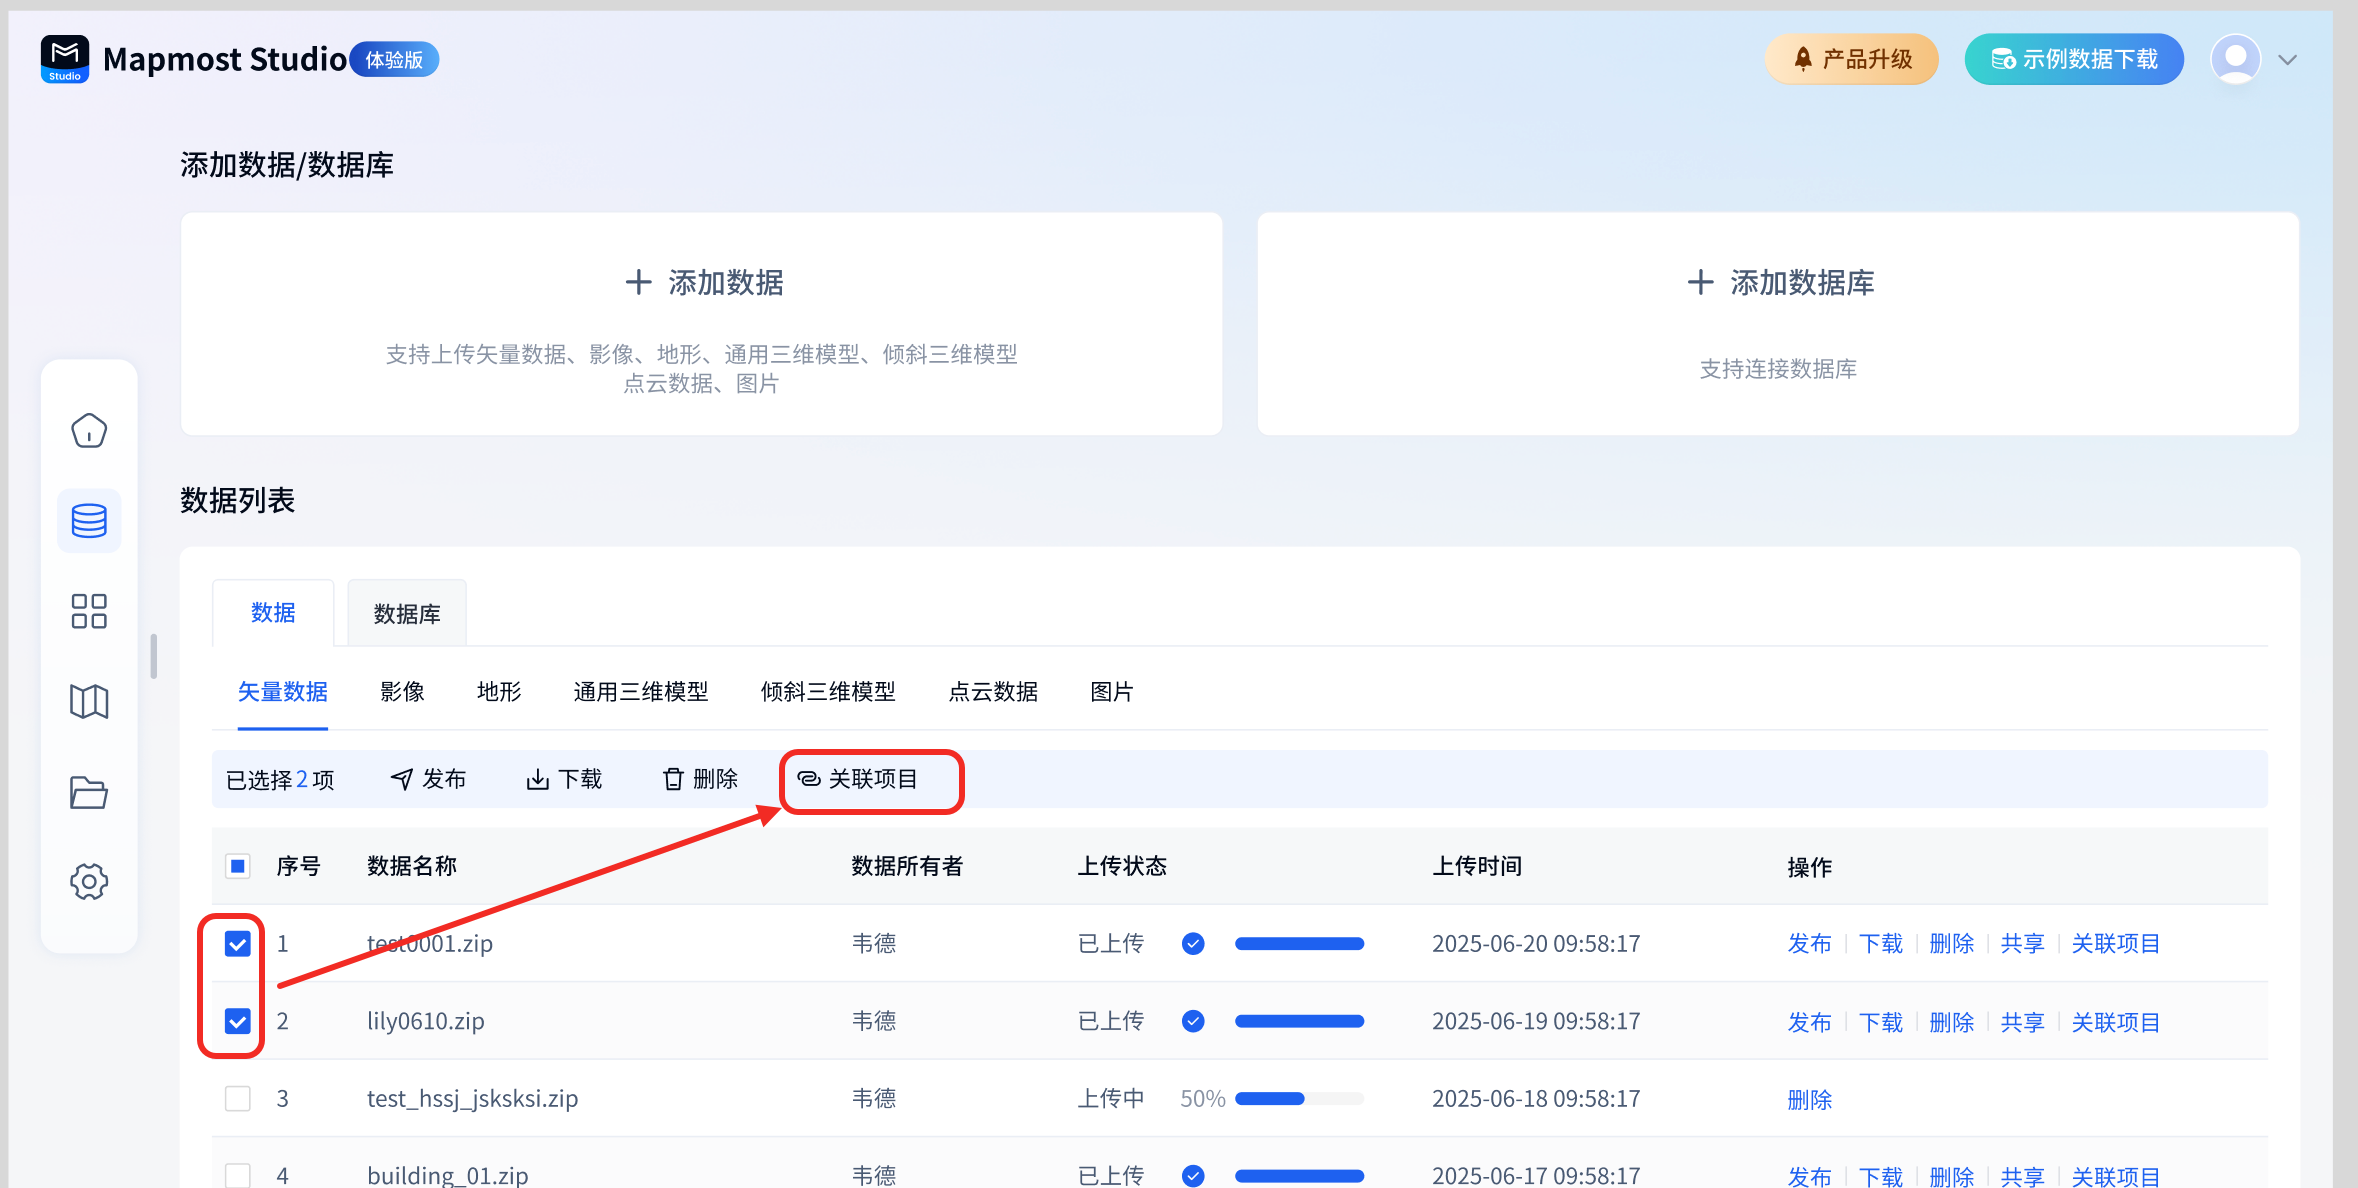Open the folder icon in sidebar

tap(89, 793)
